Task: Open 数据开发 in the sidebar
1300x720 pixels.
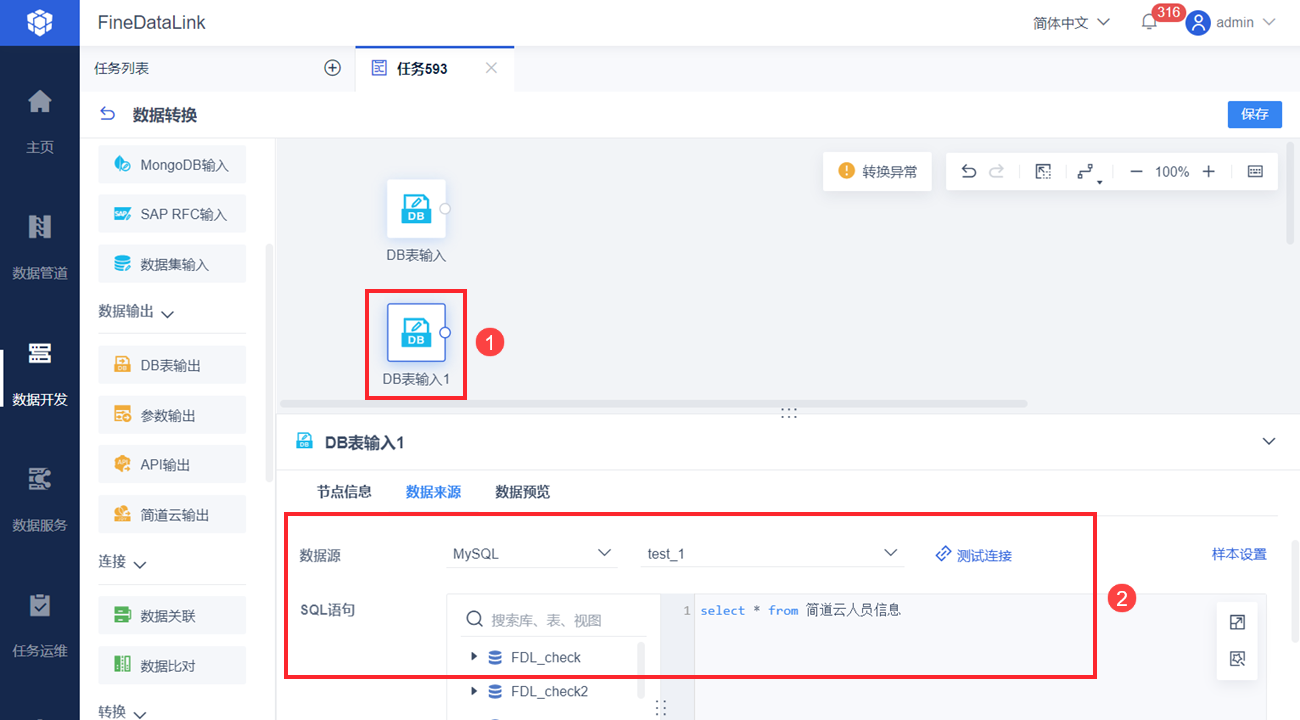Action: pyautogui.click(x=40, y=373)
